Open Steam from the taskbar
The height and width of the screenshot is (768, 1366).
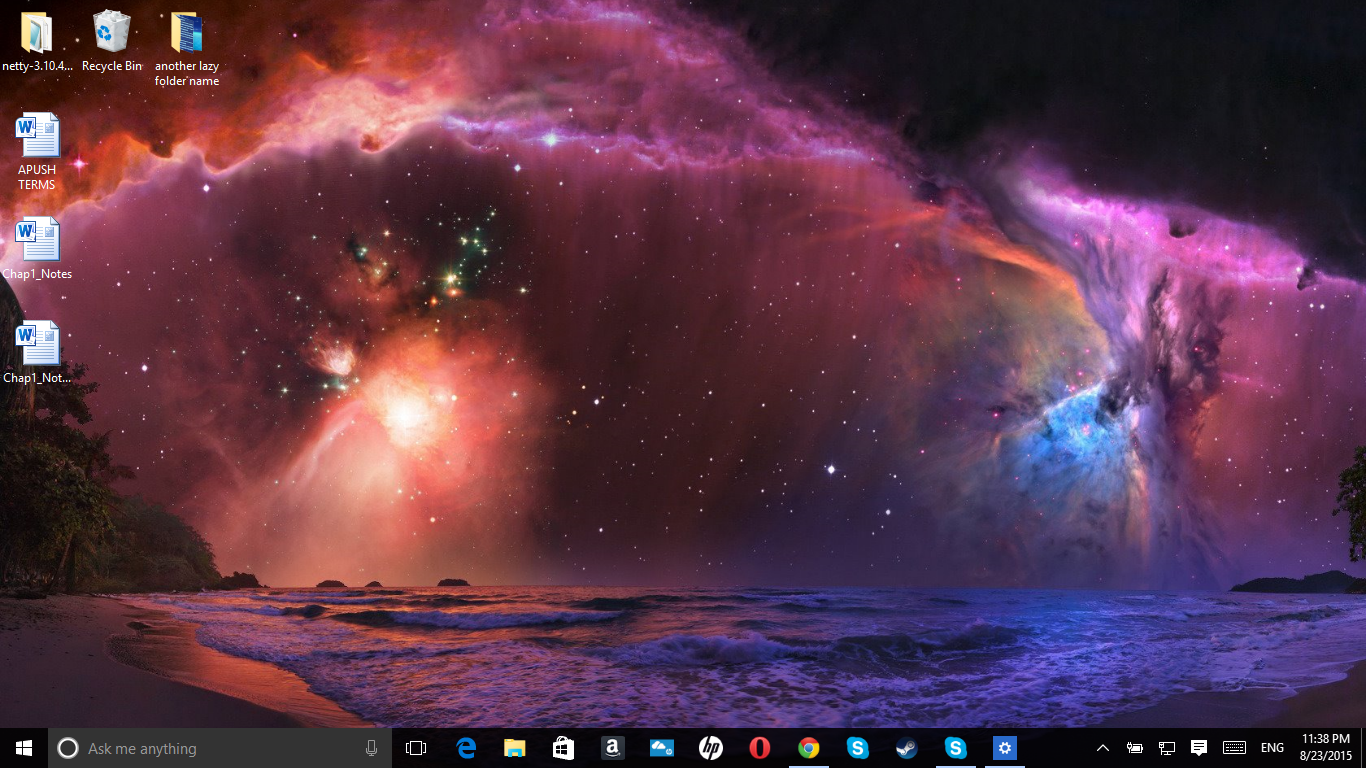907,748
